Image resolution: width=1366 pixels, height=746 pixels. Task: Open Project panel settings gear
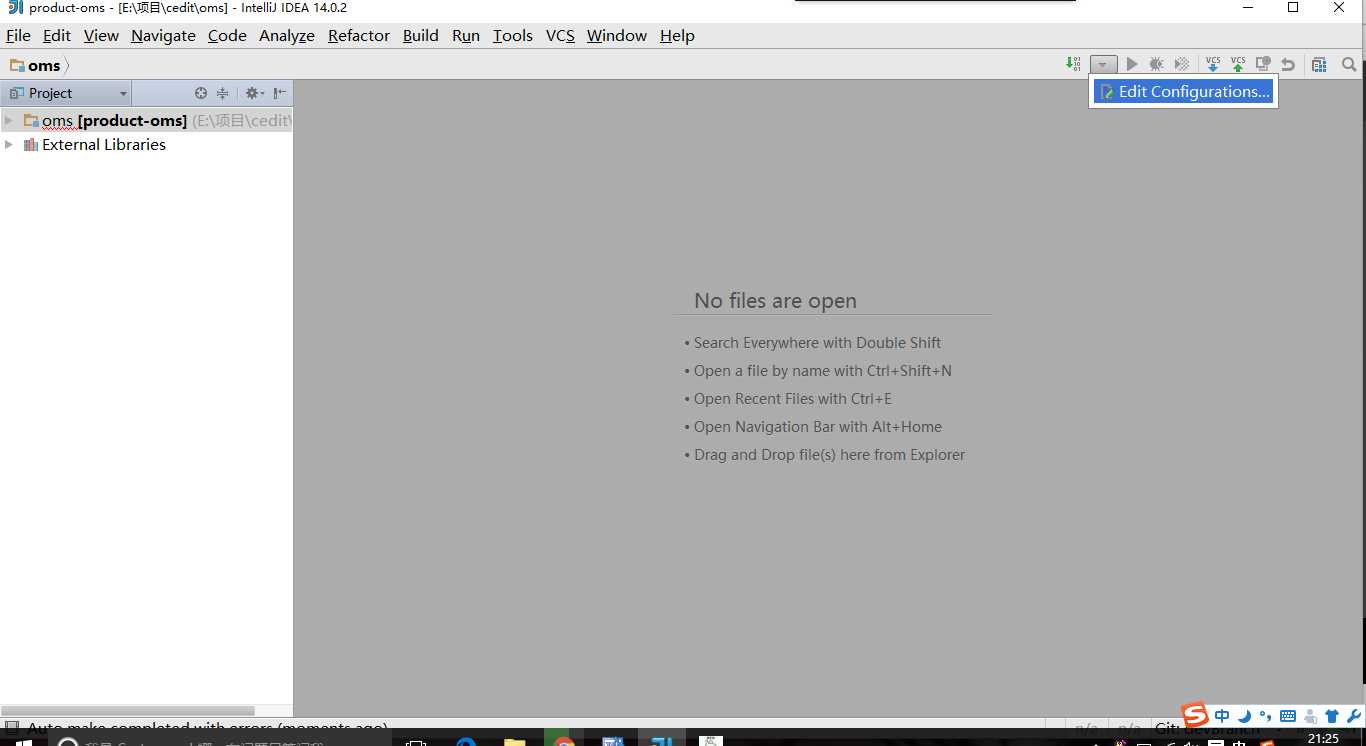tap(254, 93)
